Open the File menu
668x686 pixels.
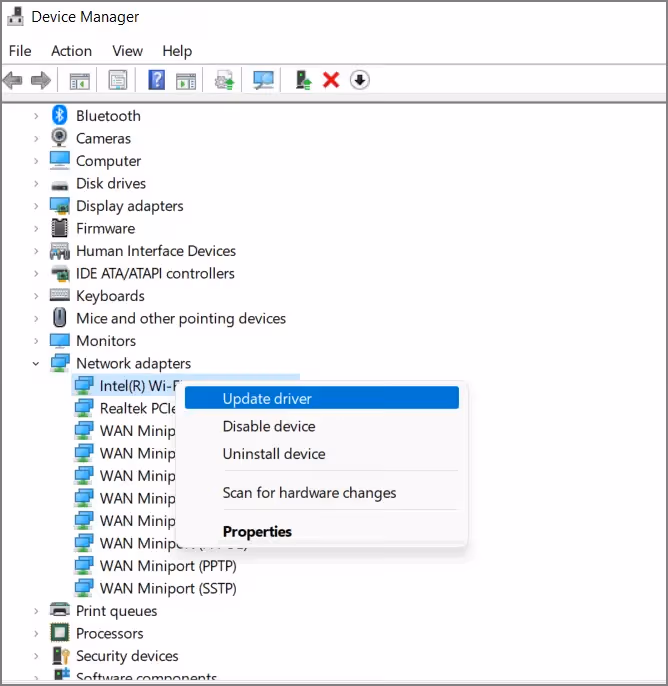20,51
